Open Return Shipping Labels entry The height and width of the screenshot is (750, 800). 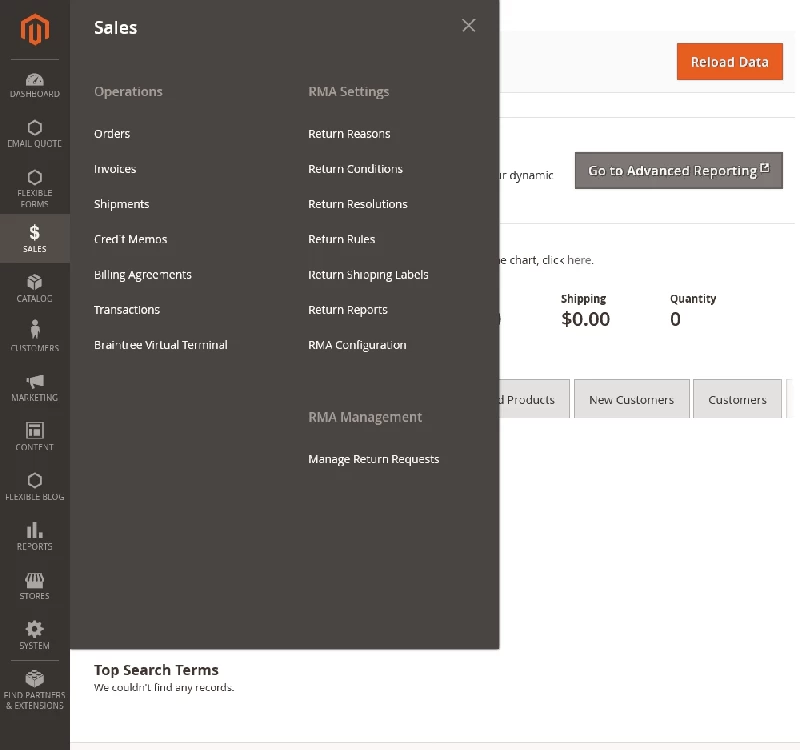368,274
